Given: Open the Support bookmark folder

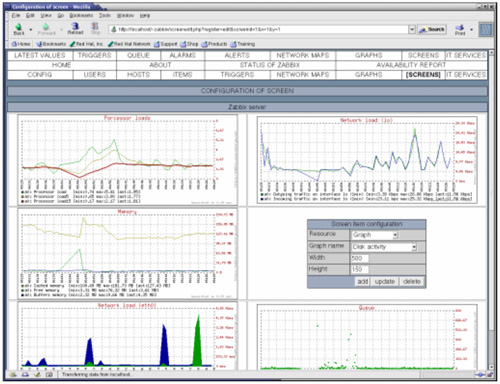Looking at the screenshot, I should (x=165, y=44).
